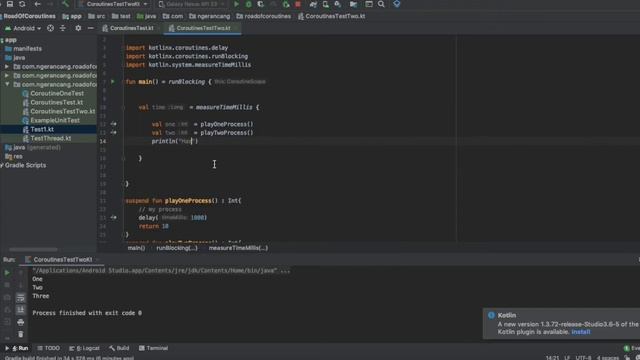Open the Project Structure icon
Screen dimensions: 640x360
(x=353, y=4)
